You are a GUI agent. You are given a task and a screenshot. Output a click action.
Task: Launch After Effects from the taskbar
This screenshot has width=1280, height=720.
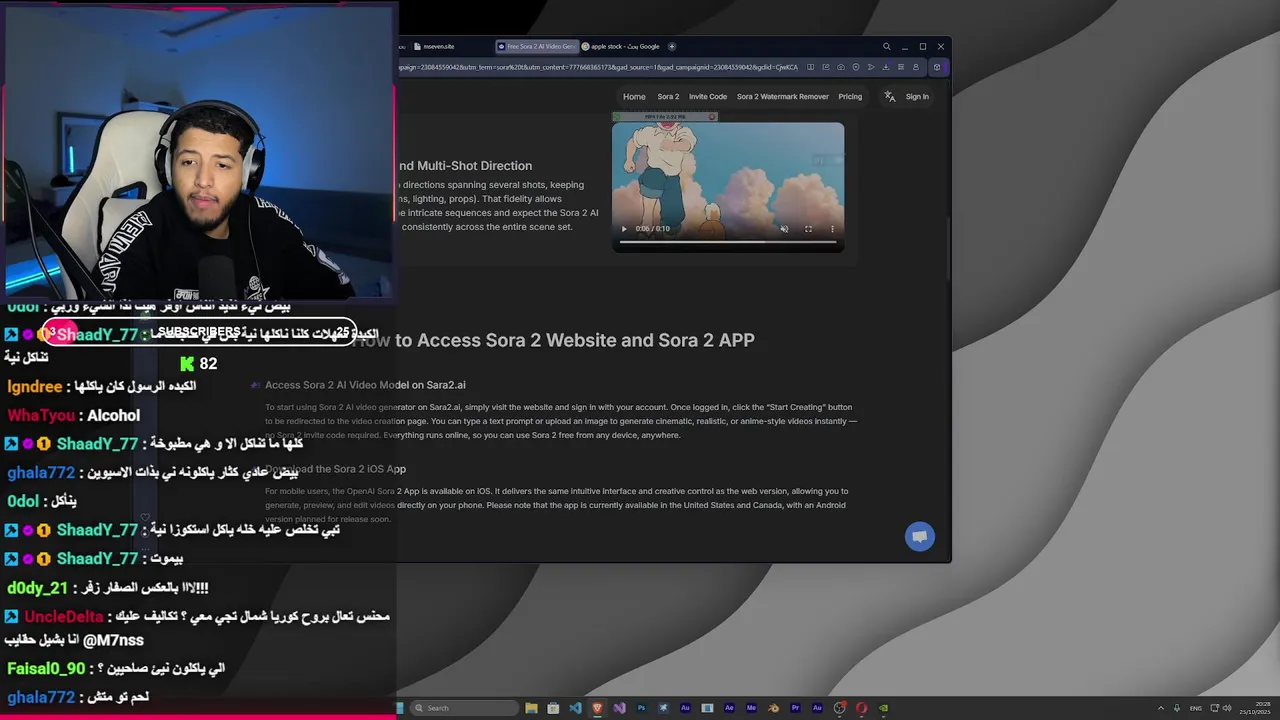[x=729, y=708]
